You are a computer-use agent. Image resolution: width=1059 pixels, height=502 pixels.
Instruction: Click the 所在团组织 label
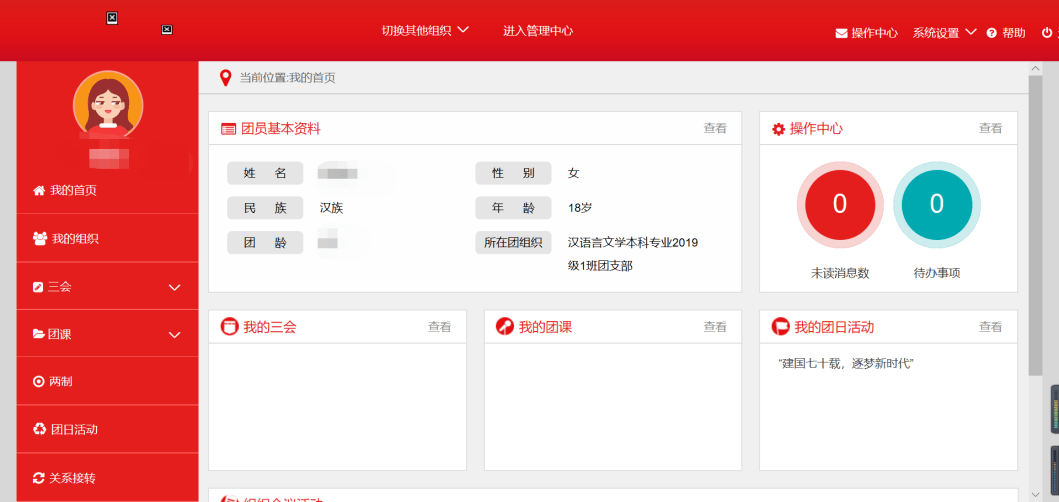coord(513,243)
